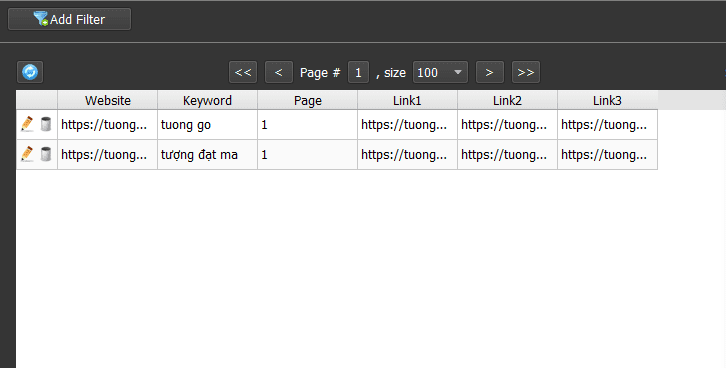This screenshot has height=368, width=726.
Task: Click the Add Filter button
Action: click(69, 19)
